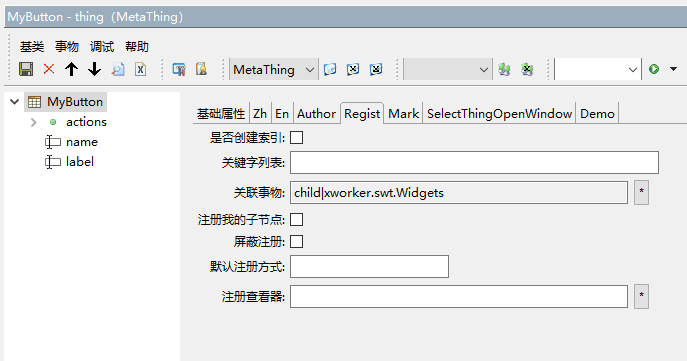Click the save floppy disk icon
Viewport: 687px width, 361px height.
[26, 69]
